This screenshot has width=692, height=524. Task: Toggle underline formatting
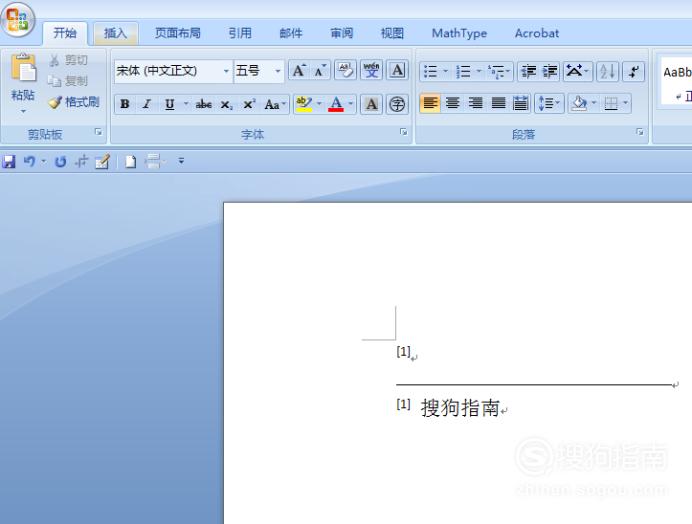pos(169,104)
